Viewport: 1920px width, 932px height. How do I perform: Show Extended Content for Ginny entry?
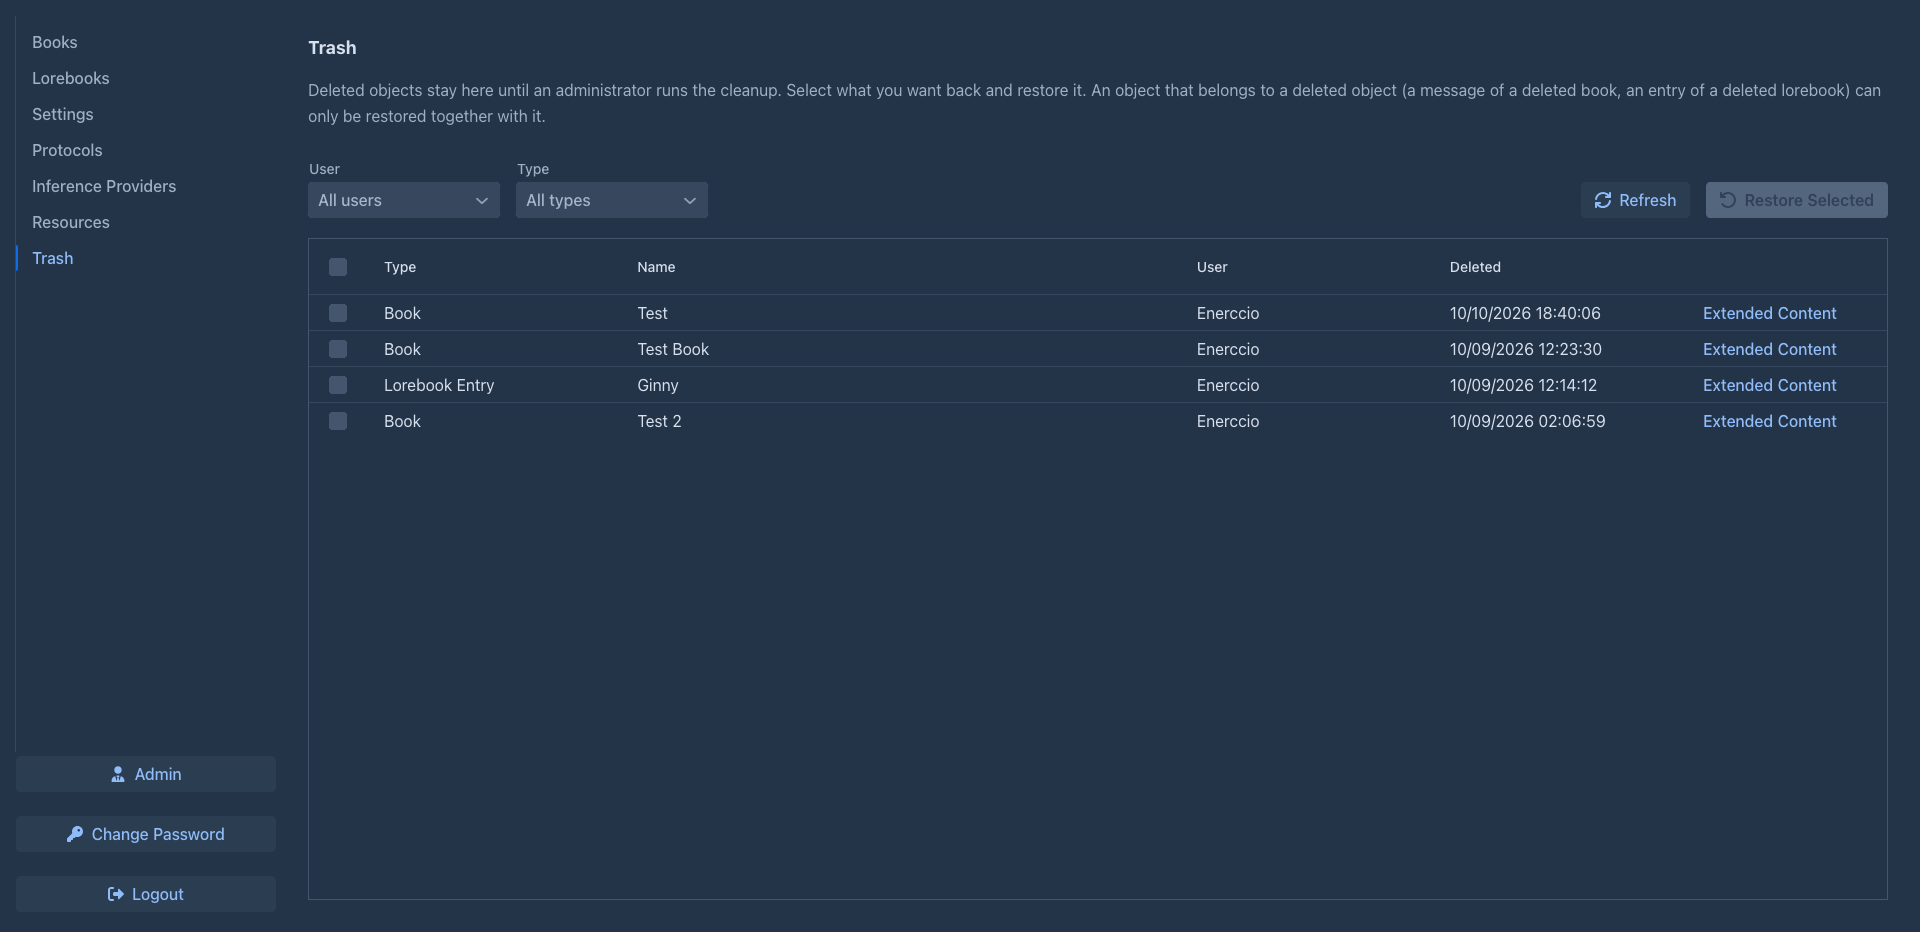(x=1770, y=385)
